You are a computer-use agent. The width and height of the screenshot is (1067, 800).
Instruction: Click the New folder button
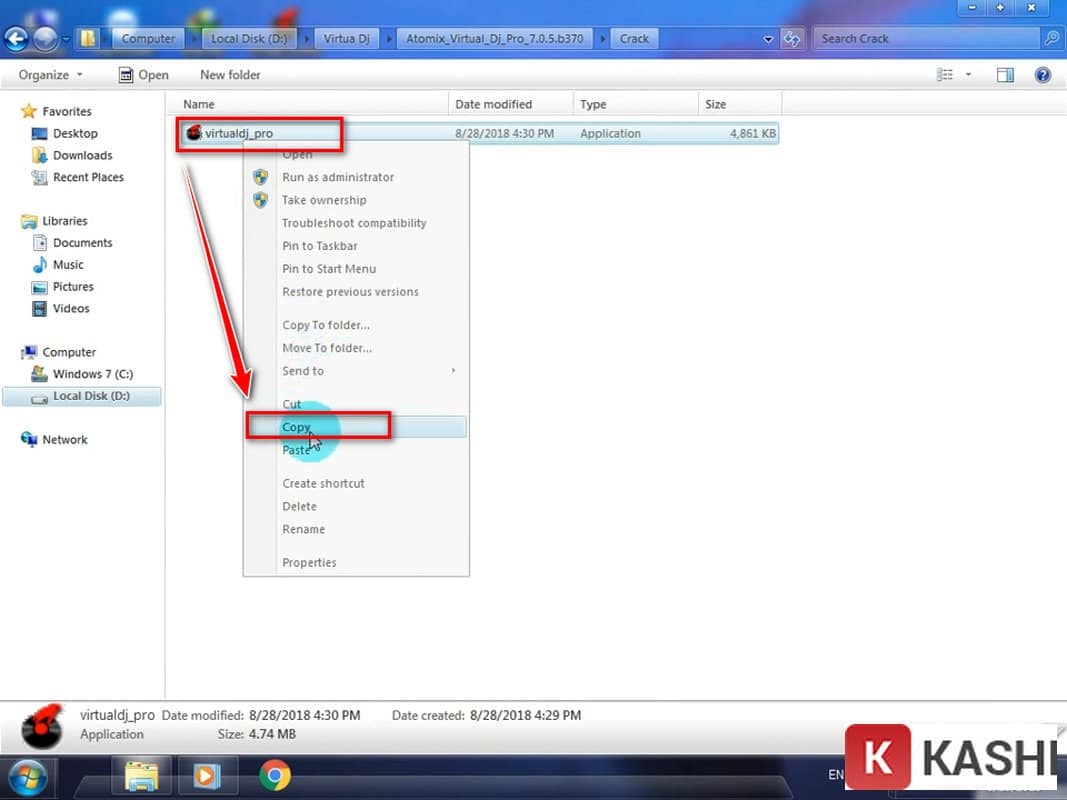click(x=230, y=75)
